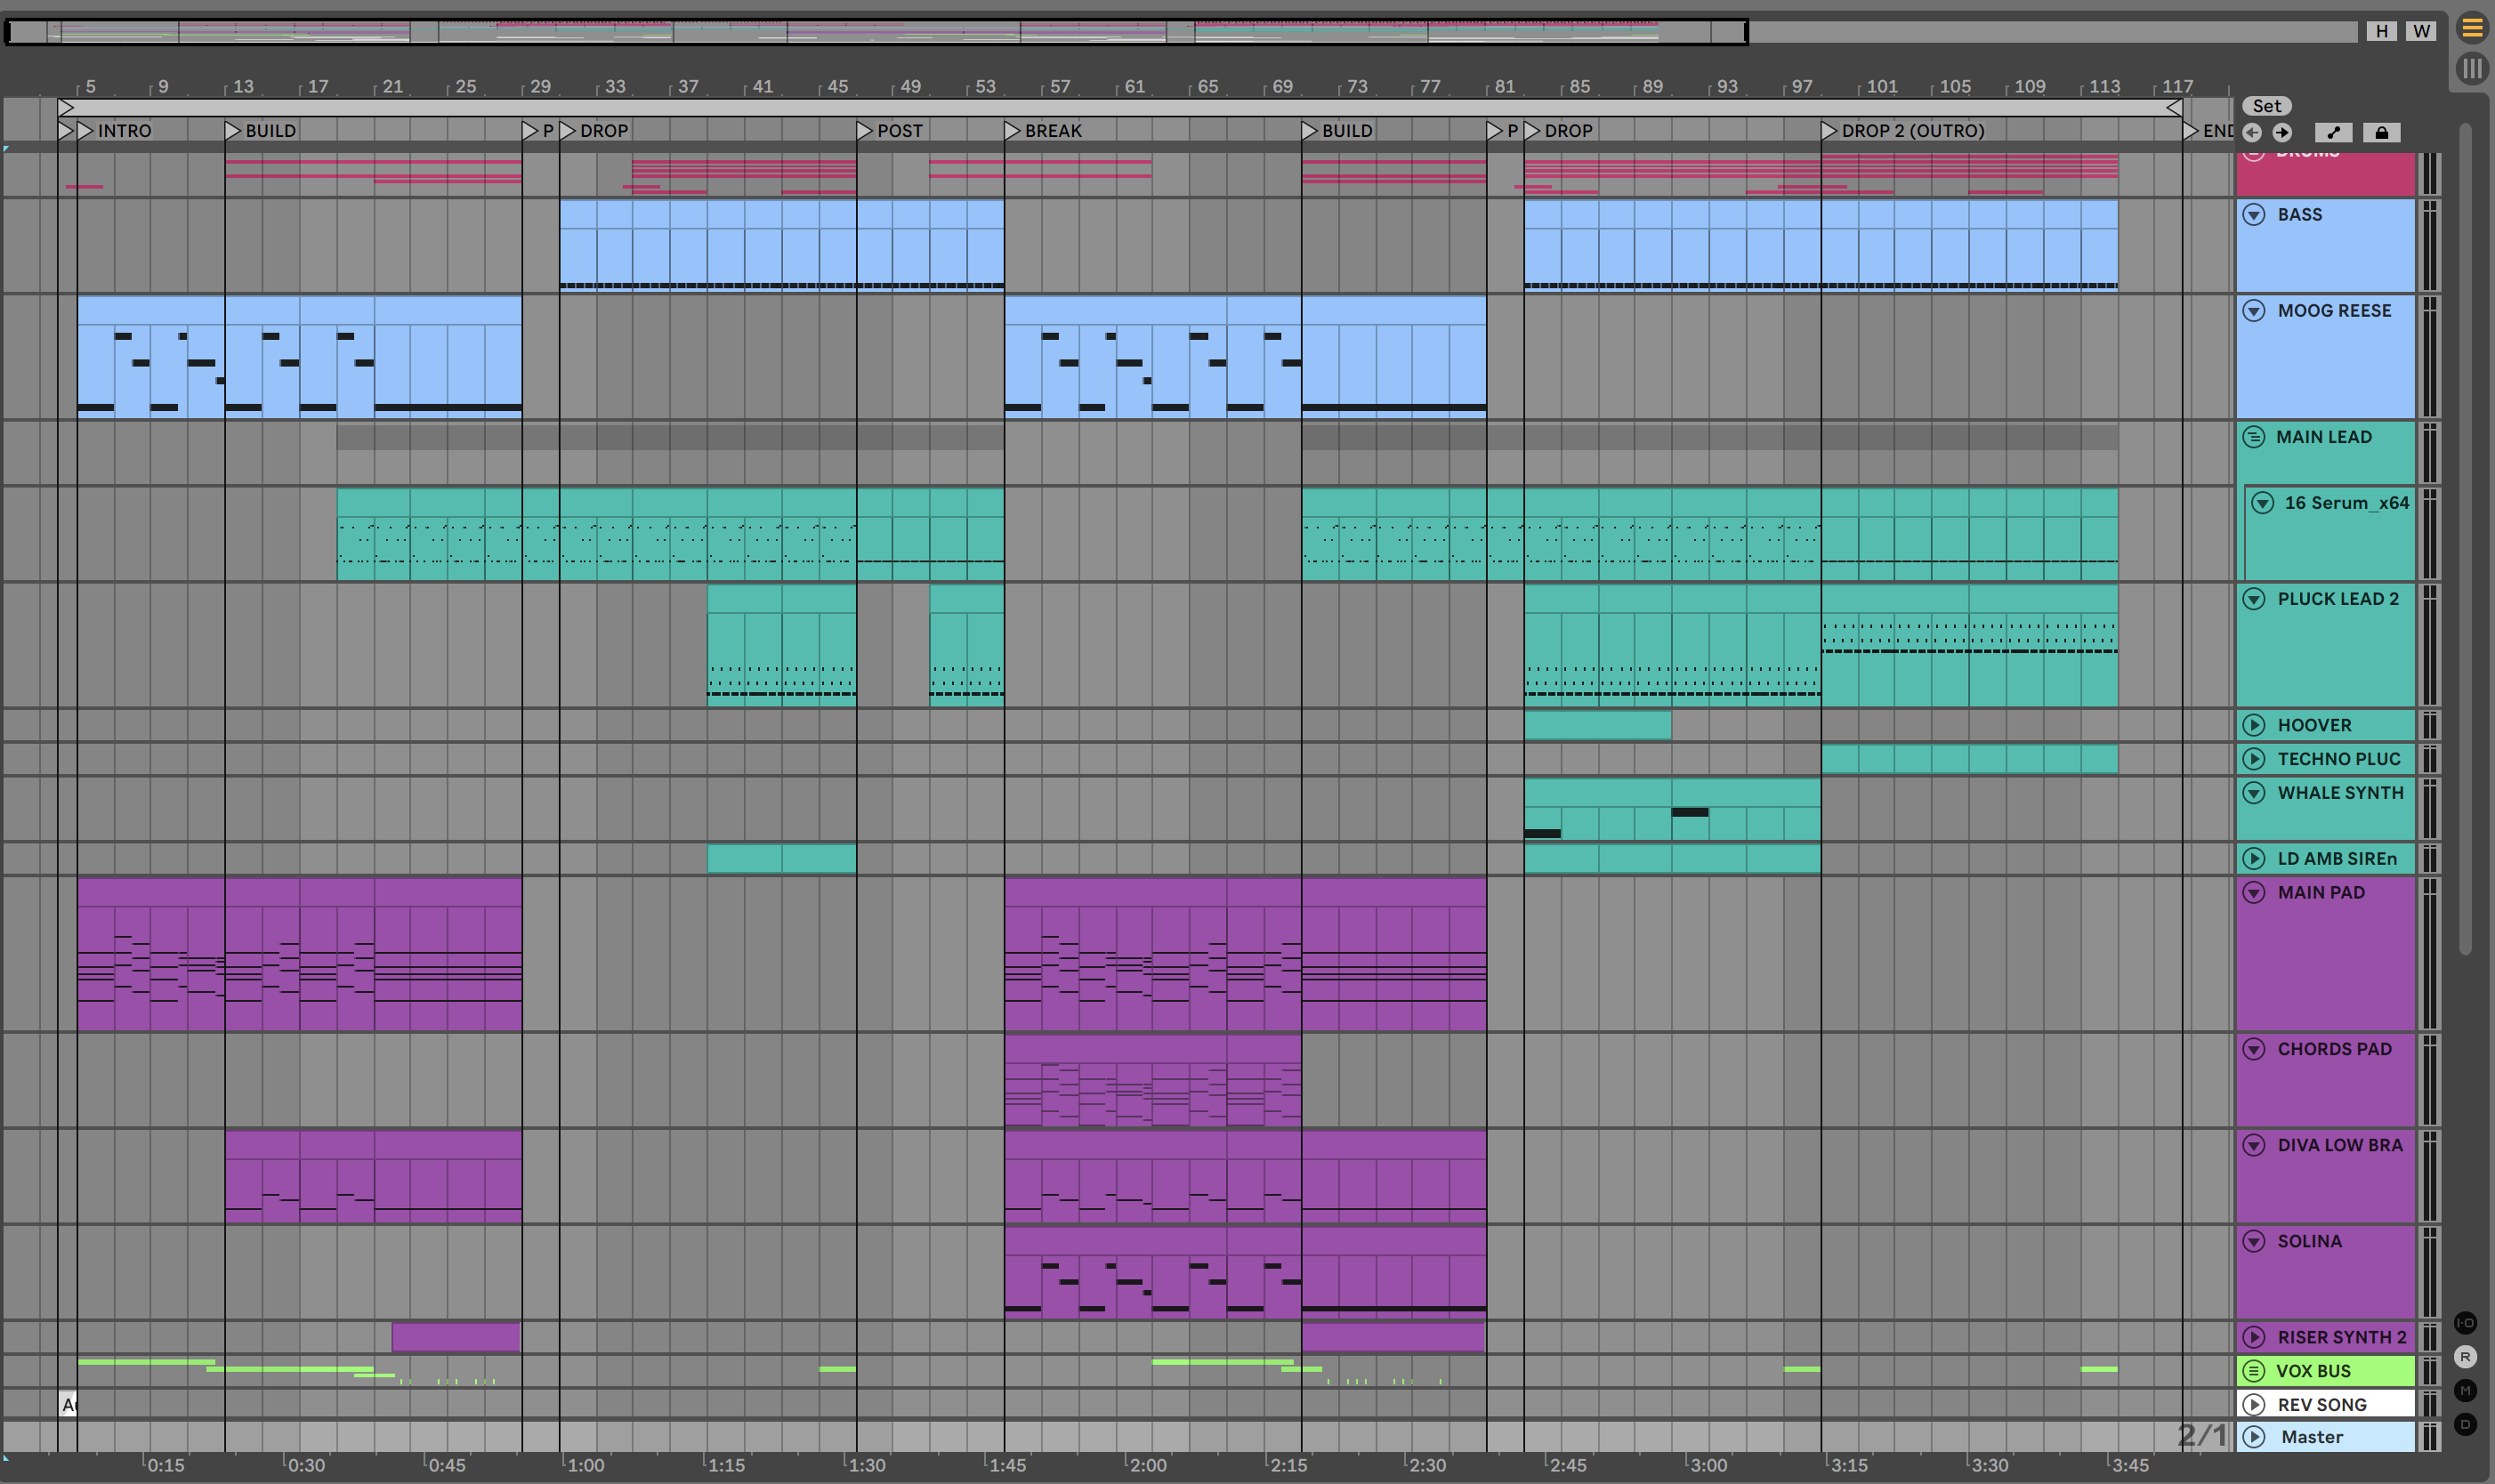Toggle the track Delay D button
Viewport: 2495px width, 1484px height.
tap(2465, 1424)
